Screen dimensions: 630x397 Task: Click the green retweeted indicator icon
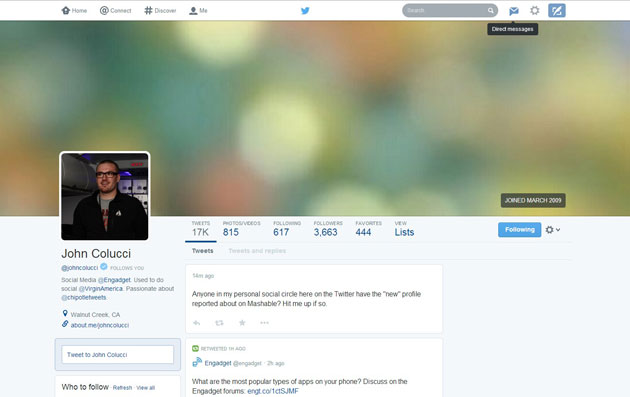click(195, 348)
